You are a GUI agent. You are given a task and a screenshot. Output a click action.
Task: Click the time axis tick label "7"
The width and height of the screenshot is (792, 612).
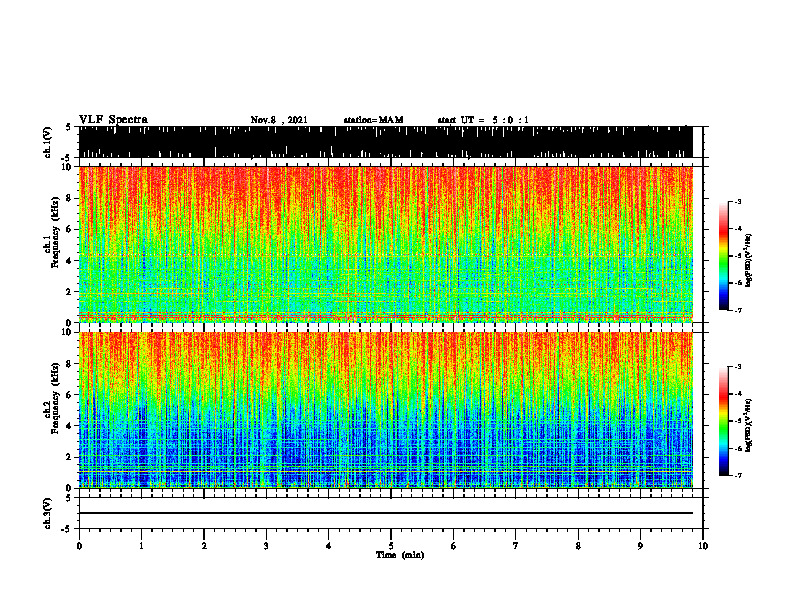[x=516, y=546]
